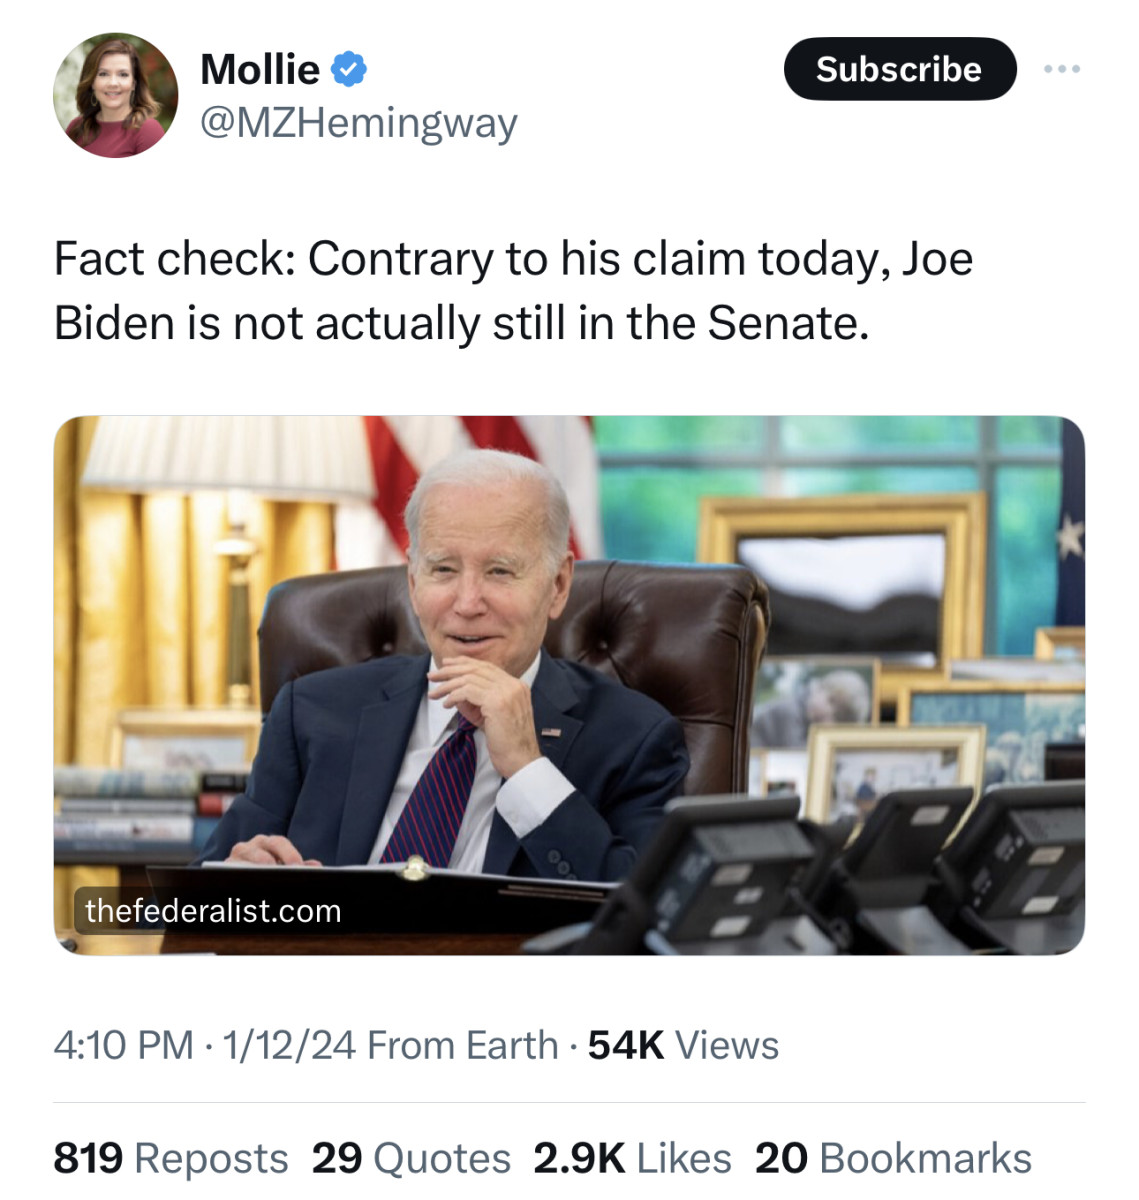The width and height of the screenshot is (1139, 1200).
Task: Select the display name Mollie
Action: (260, 68)
